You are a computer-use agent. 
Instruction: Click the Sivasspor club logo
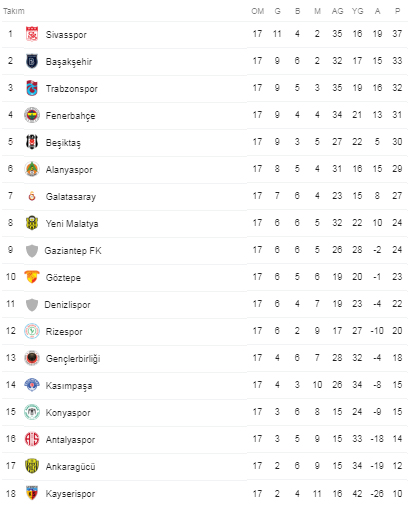click(x=32, y=34)
